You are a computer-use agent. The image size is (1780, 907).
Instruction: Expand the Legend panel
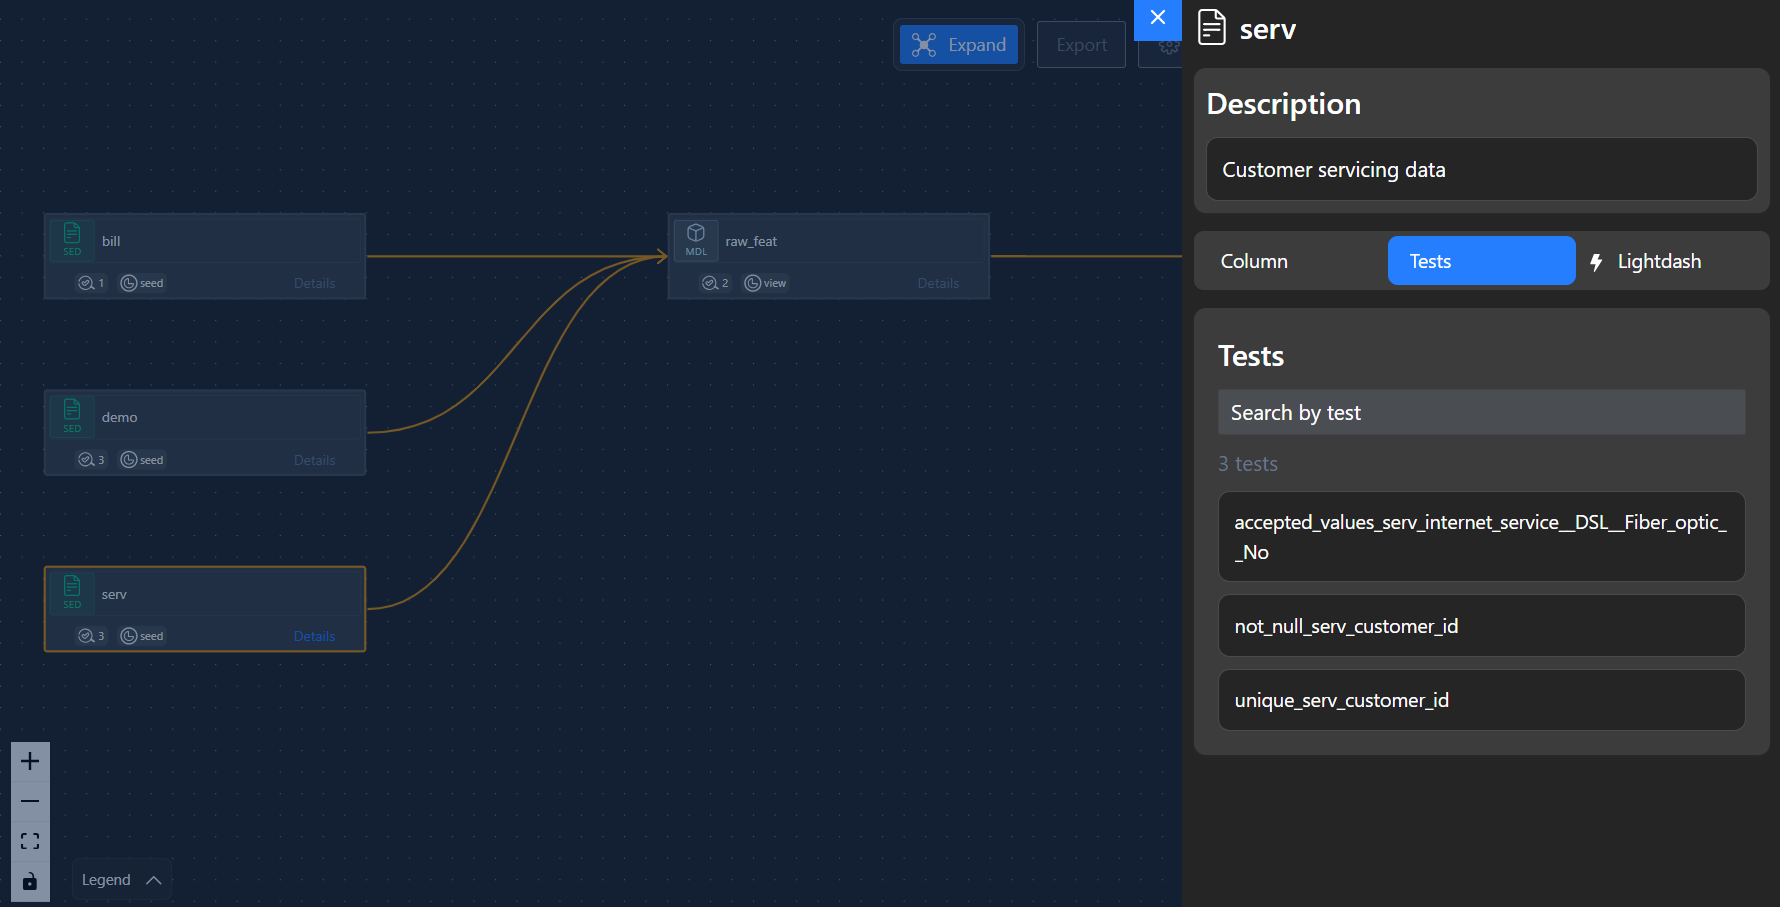click(121, 880)
